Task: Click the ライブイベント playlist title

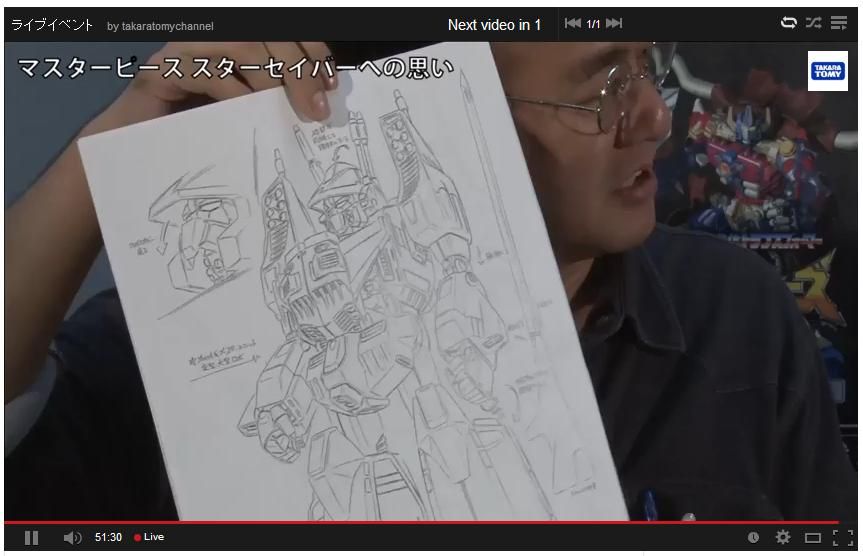Action: (52, 25)
